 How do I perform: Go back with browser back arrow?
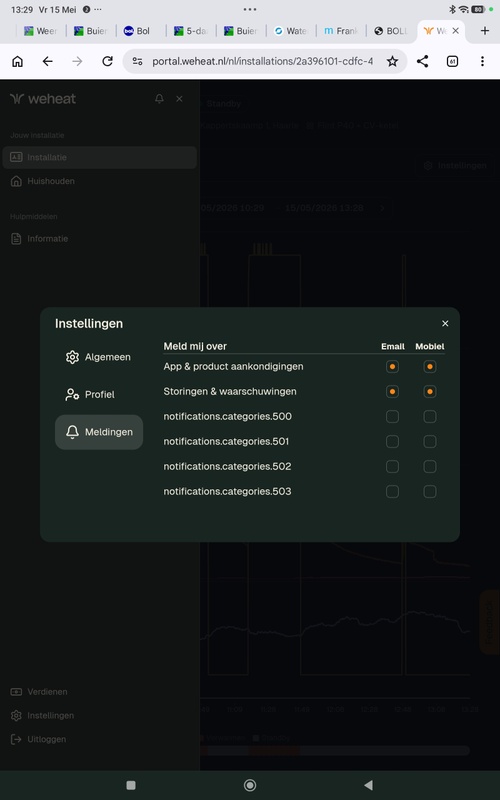coord(47,61)
